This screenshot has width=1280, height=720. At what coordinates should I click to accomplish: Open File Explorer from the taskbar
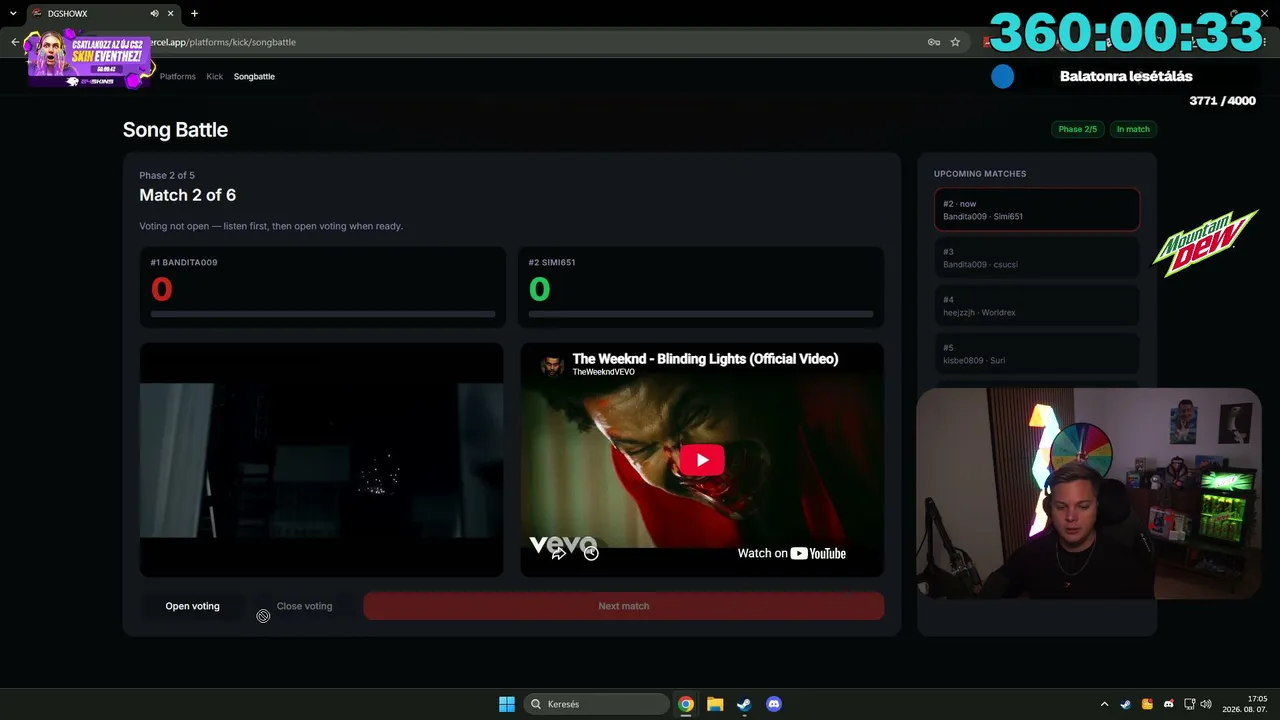715,704
